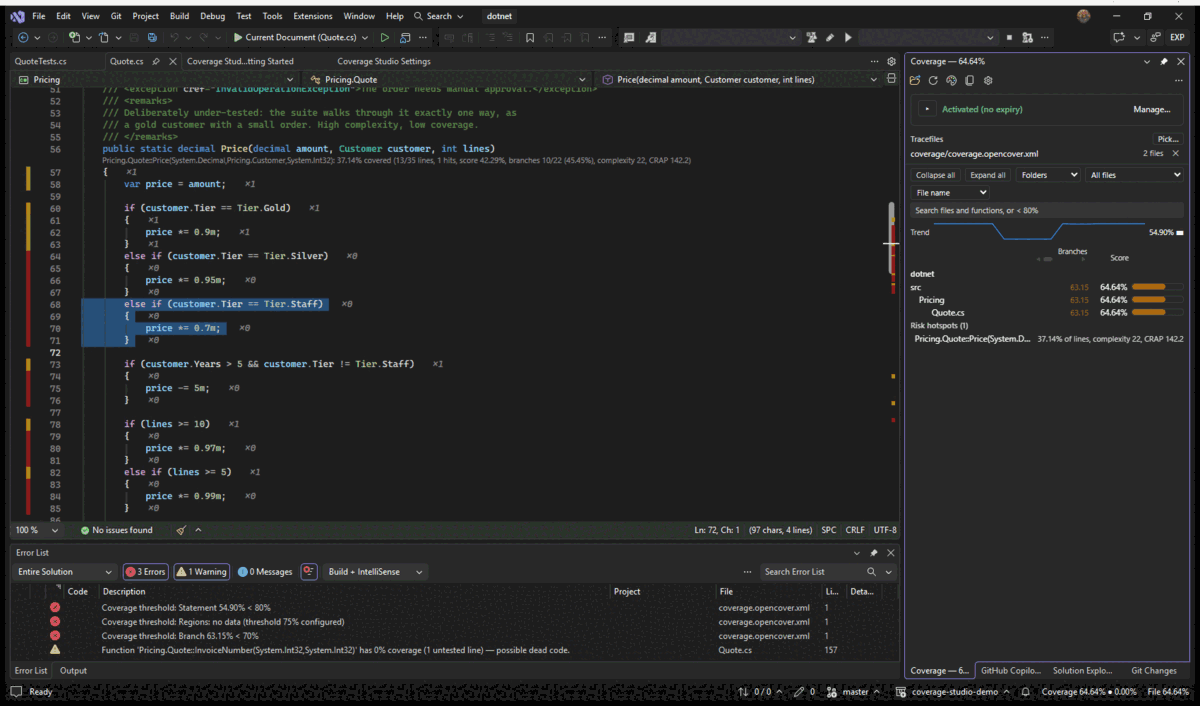Click the user account avatar
1200x706 pixels.
coord(1084,16)
